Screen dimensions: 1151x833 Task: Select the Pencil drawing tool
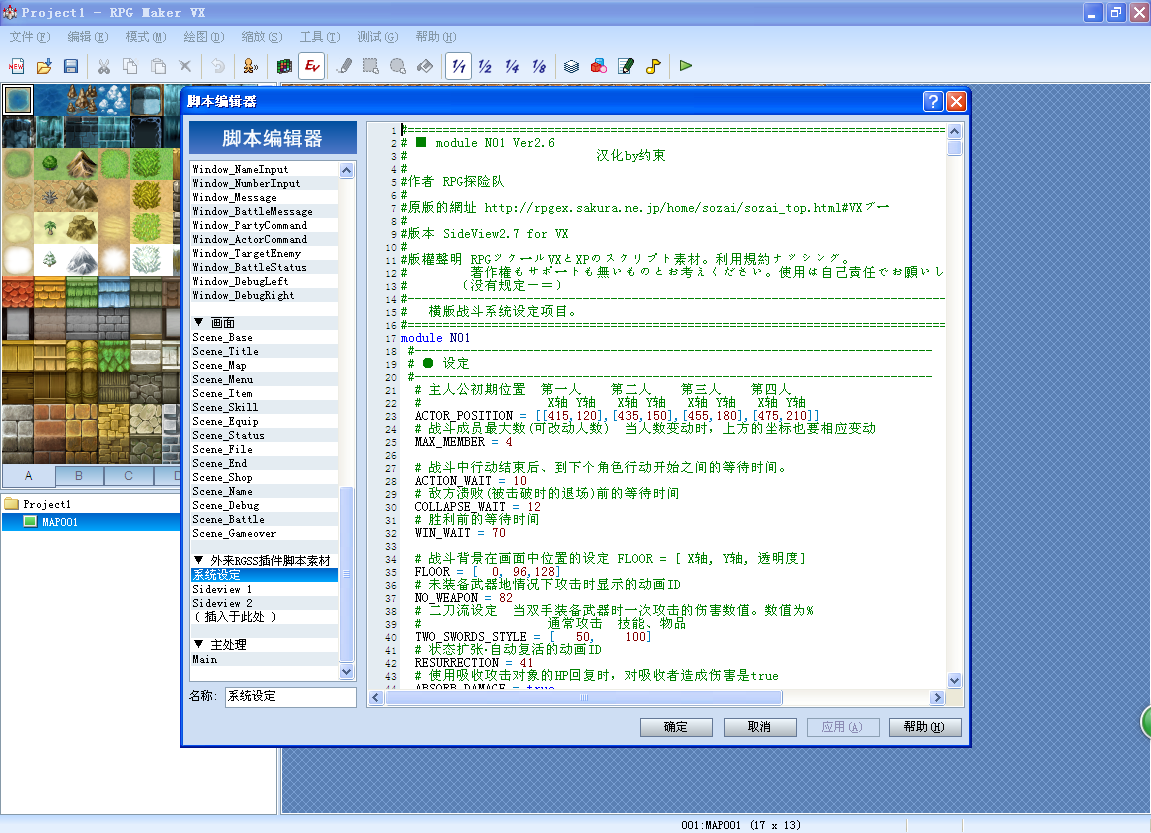(344, 66)
